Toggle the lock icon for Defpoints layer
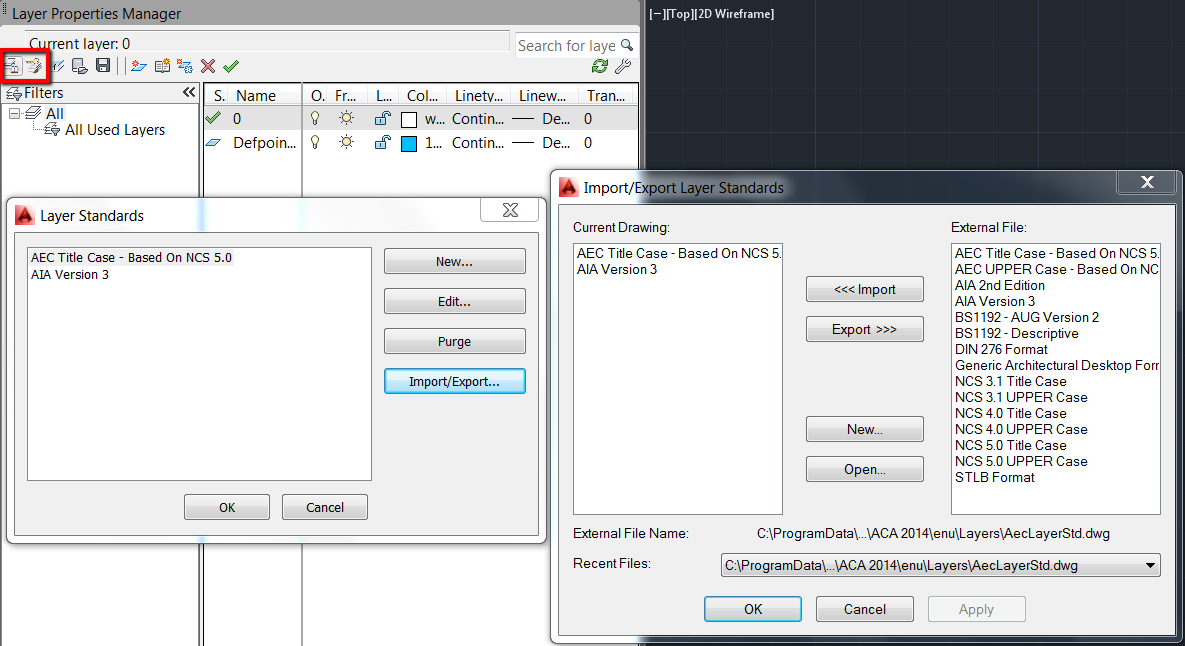The width and height of the screenshot is (1185, 646). point(382,143)
